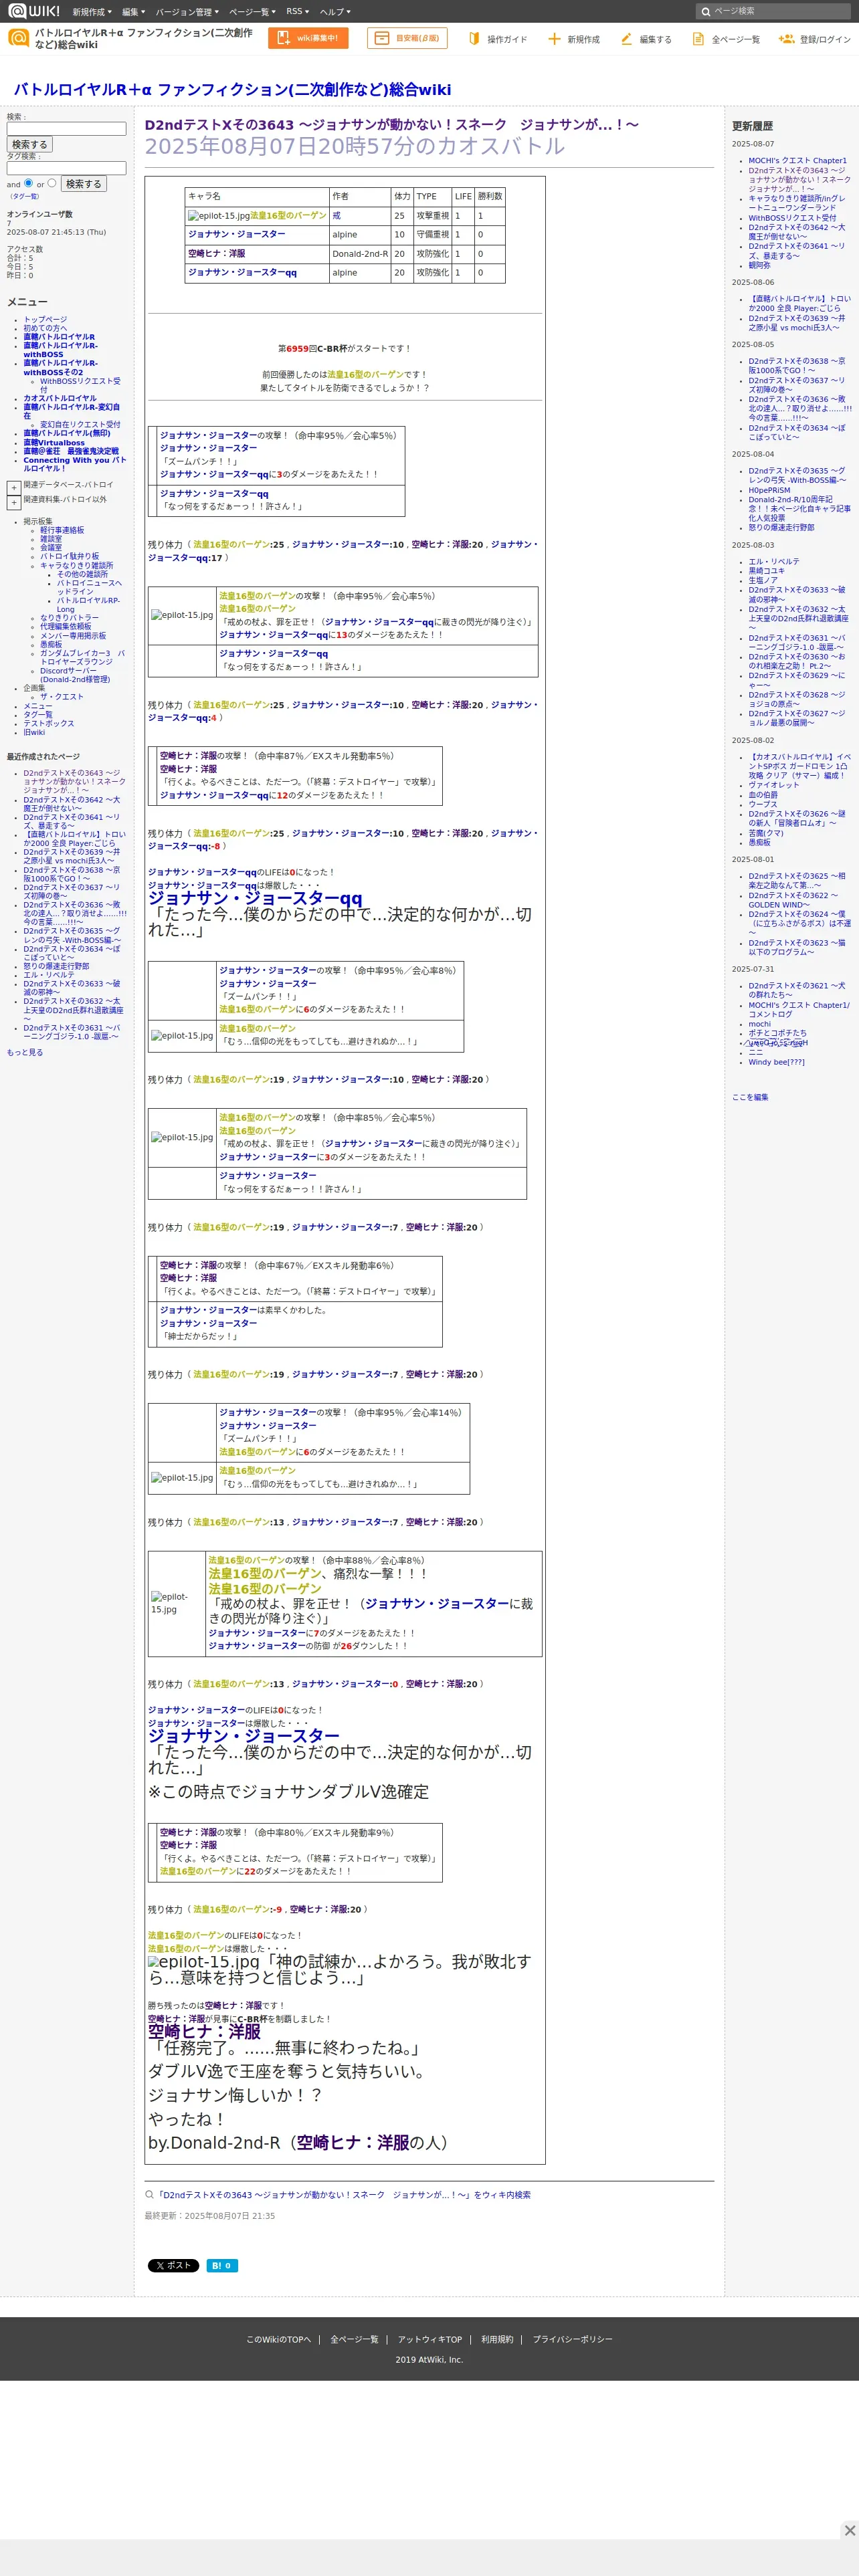Expand 関連データベース-バトロイ section
The width and height of the screenshot is (859, 2576).
click(14, 488)
